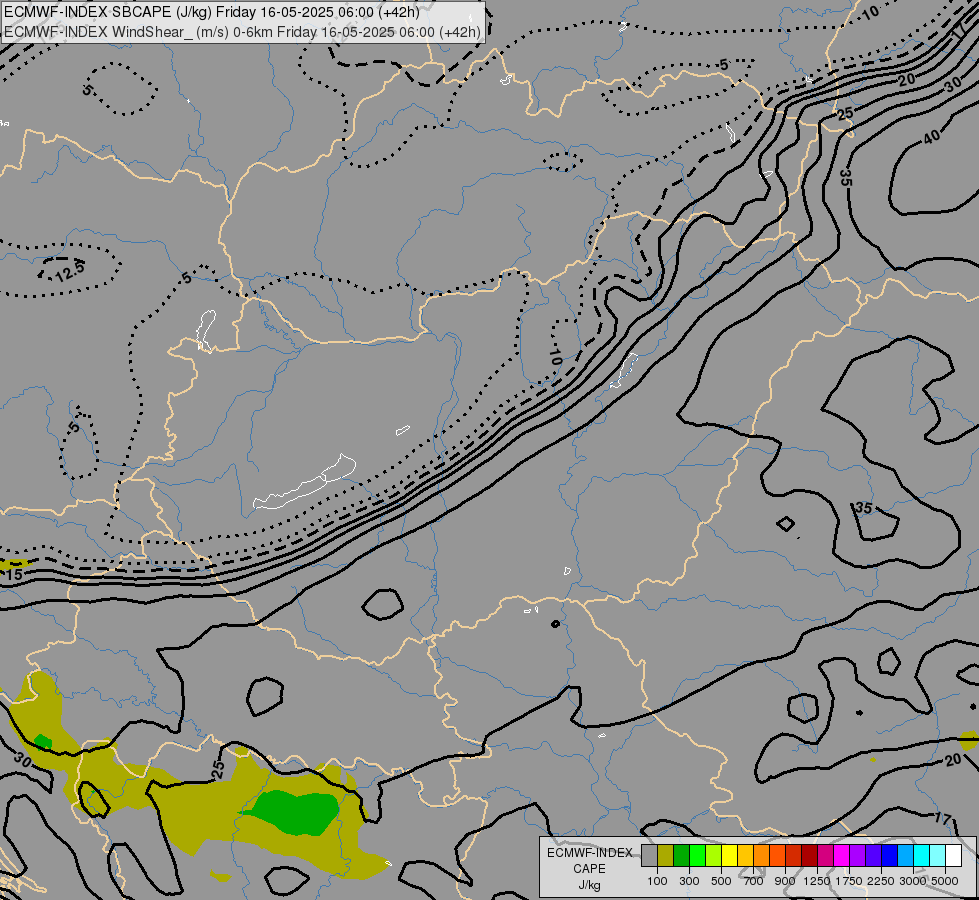Image resolution: width=979 pixels, height=900 pixels.
Task: Click the legend value 3000
Action: click(x=913, y=881)
